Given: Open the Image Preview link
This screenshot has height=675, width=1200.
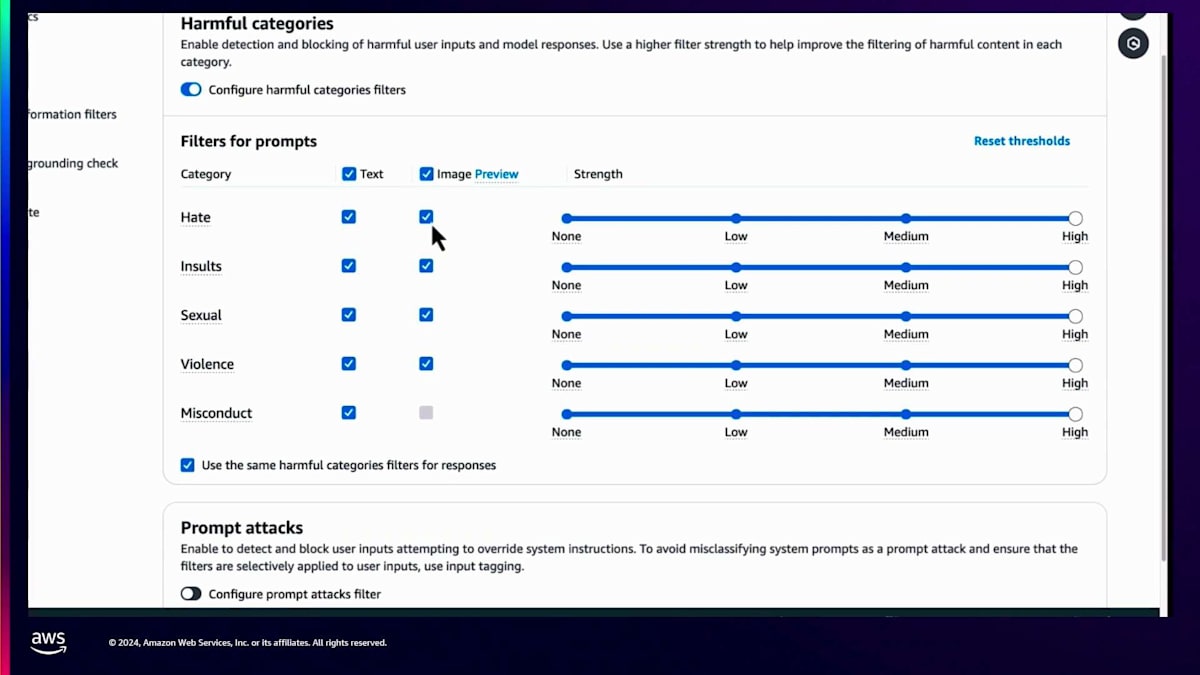Looking at the screenshot, I should 497,174.
